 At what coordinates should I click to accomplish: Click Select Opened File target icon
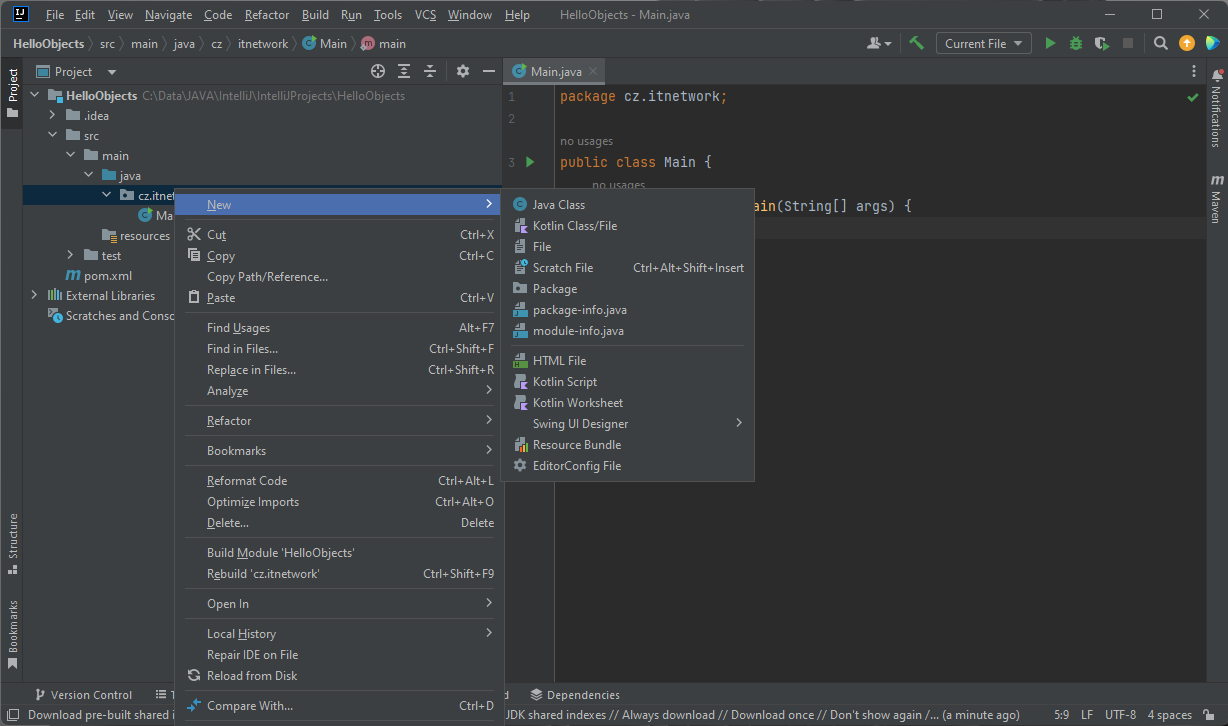(378, 71)
